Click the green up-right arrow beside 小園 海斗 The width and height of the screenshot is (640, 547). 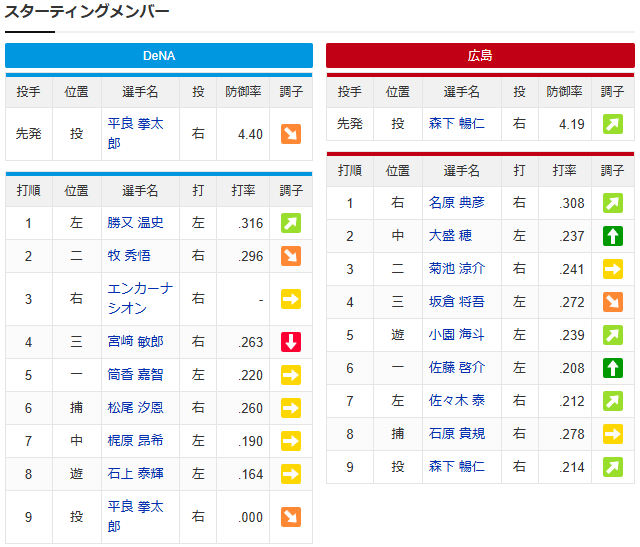click(613, 335)
